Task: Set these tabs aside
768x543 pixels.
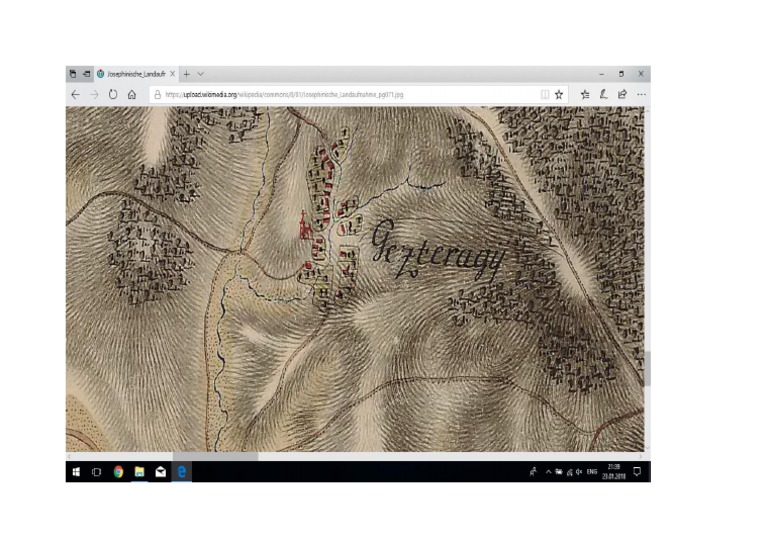Action: [87, 74]
